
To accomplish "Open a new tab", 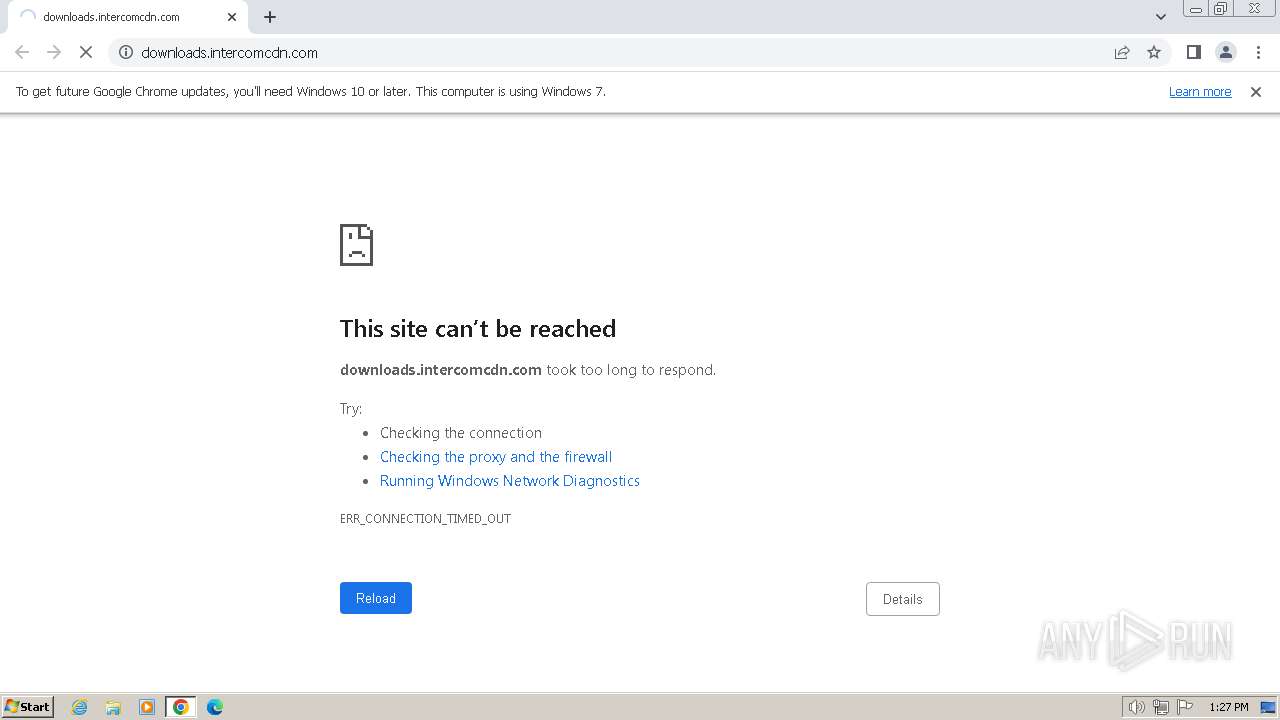I will 270,17.
